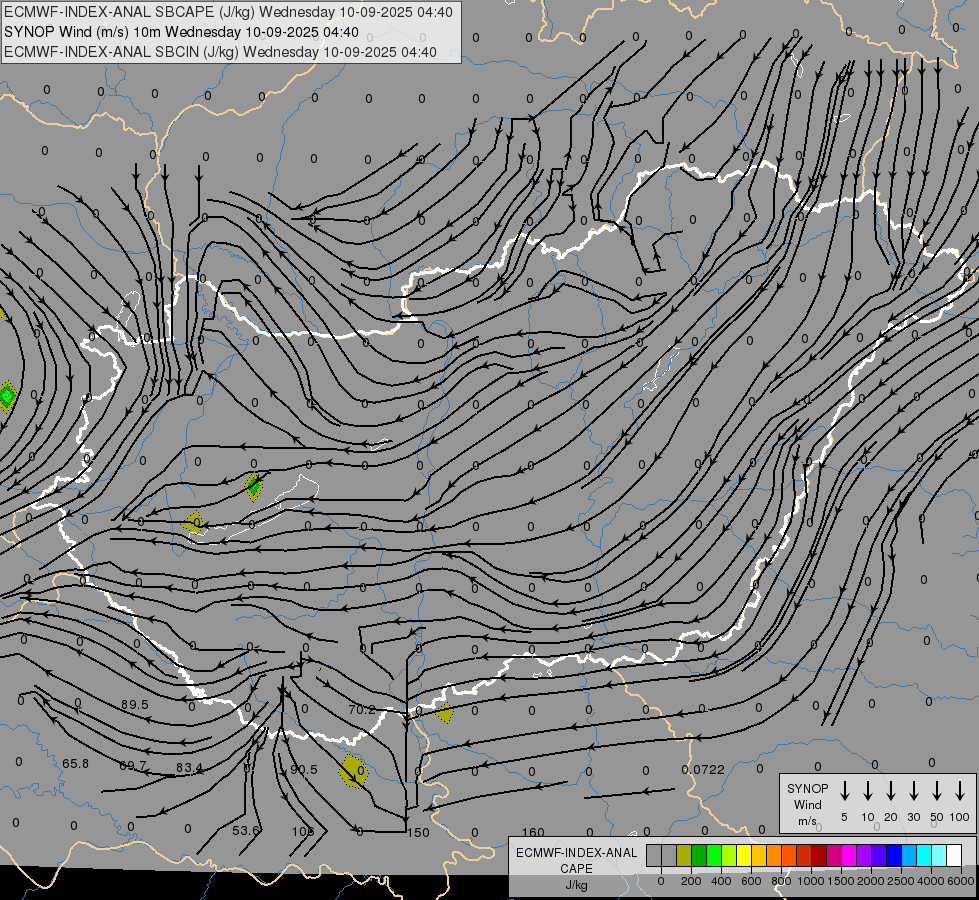Pick the yellow-green swatch after 400
Screen dimensions: 979x900
pos(729,855)
